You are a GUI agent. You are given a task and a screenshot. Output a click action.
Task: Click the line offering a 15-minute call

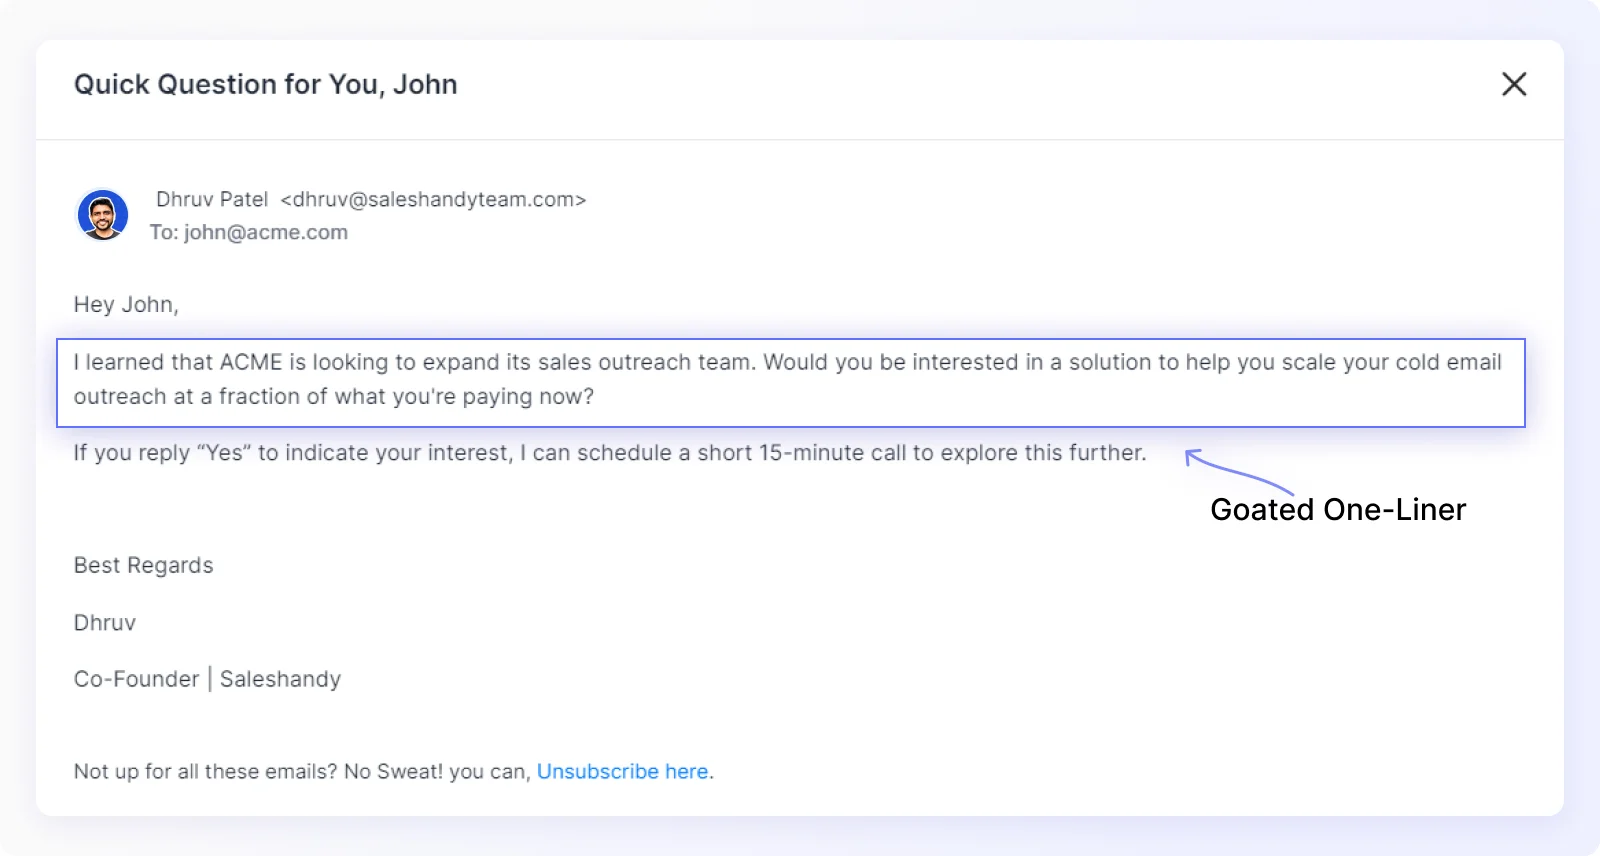[x=610, y=453]
